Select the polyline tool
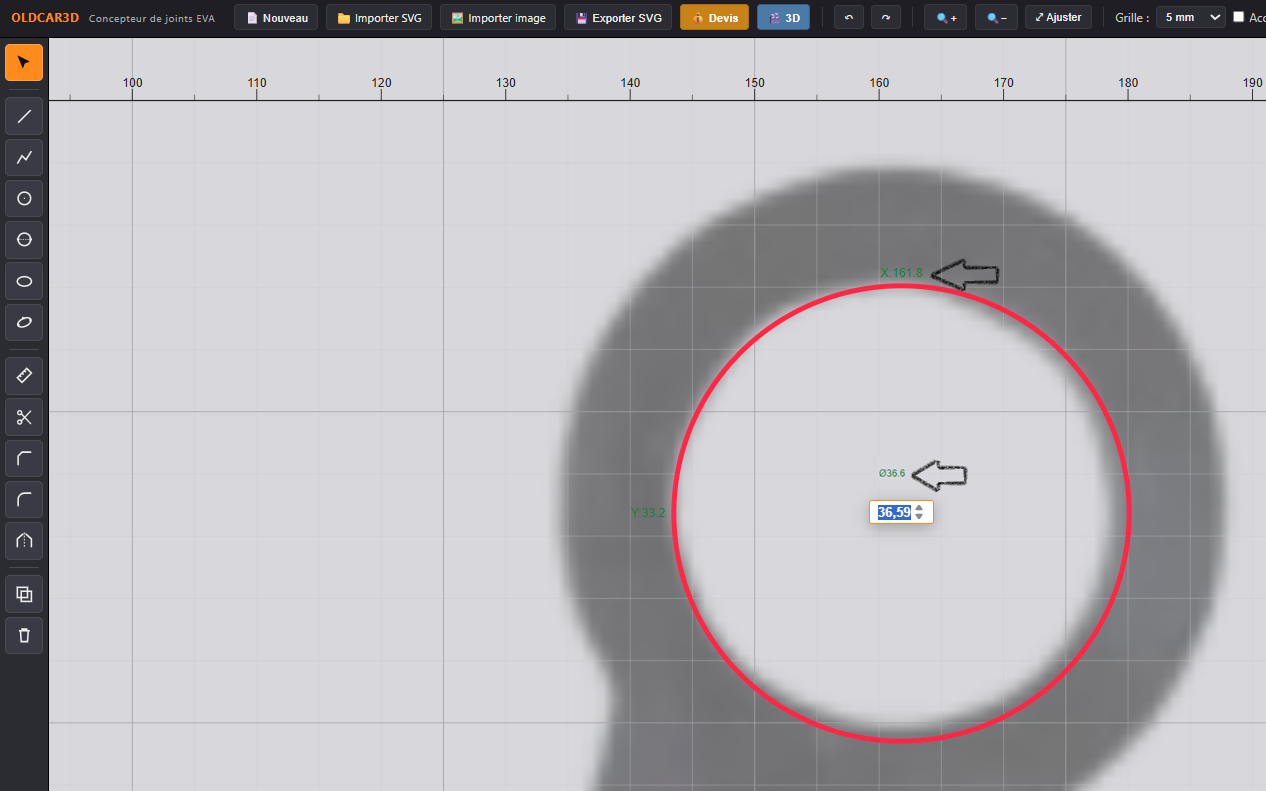The height and width of the screenshot is (791, 1266). [x=24, y=157]
